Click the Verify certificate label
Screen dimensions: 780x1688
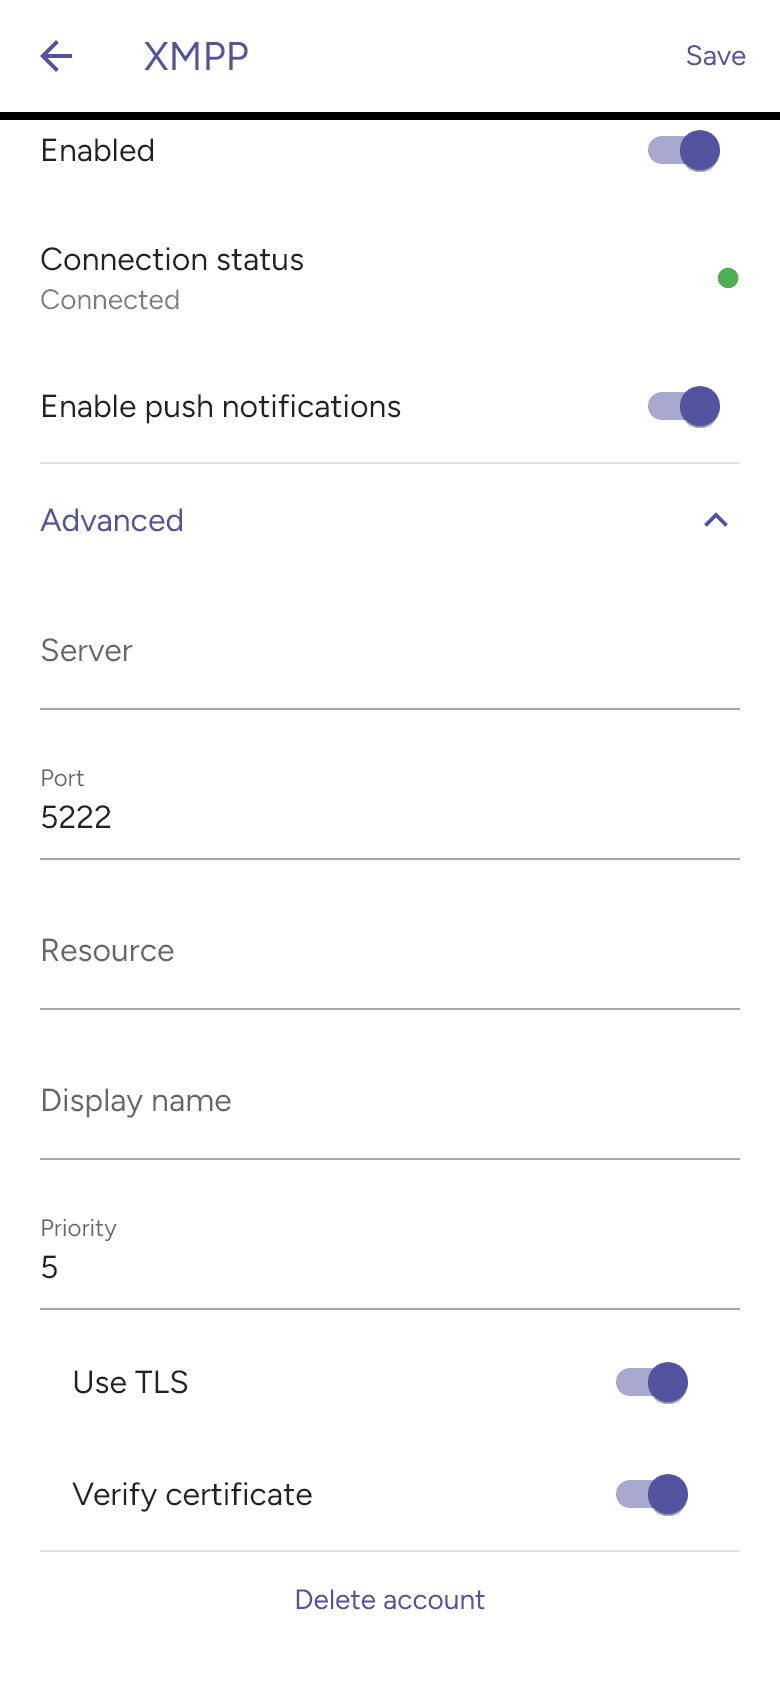tap(193, 1495)
